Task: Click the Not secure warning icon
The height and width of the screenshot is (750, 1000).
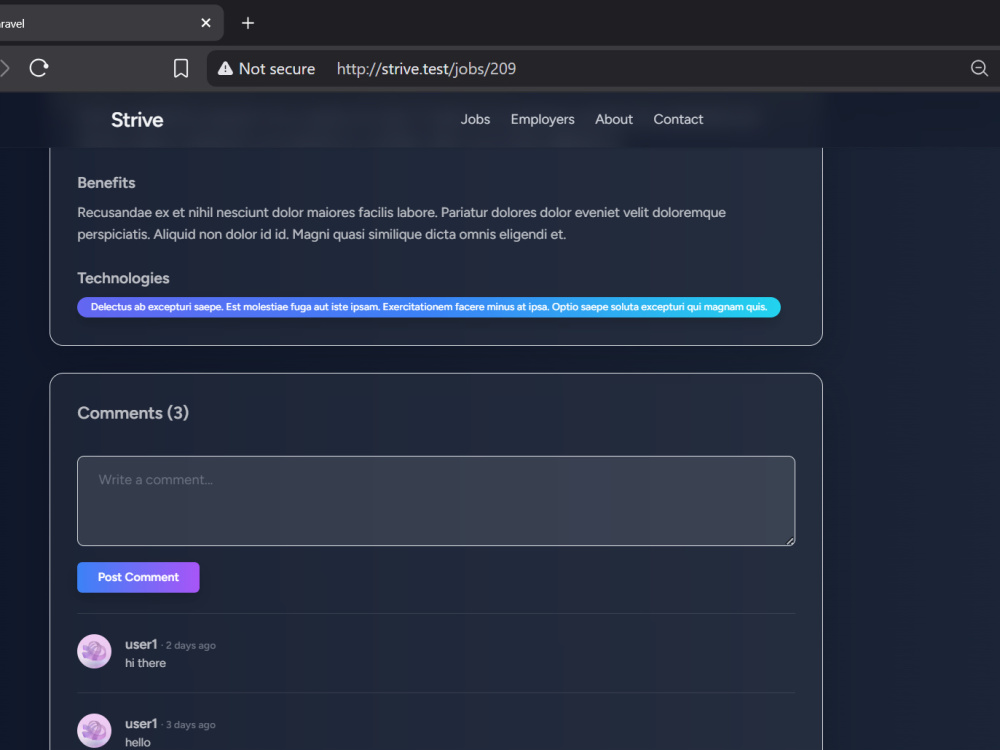Action: click(x=225, y=68)
